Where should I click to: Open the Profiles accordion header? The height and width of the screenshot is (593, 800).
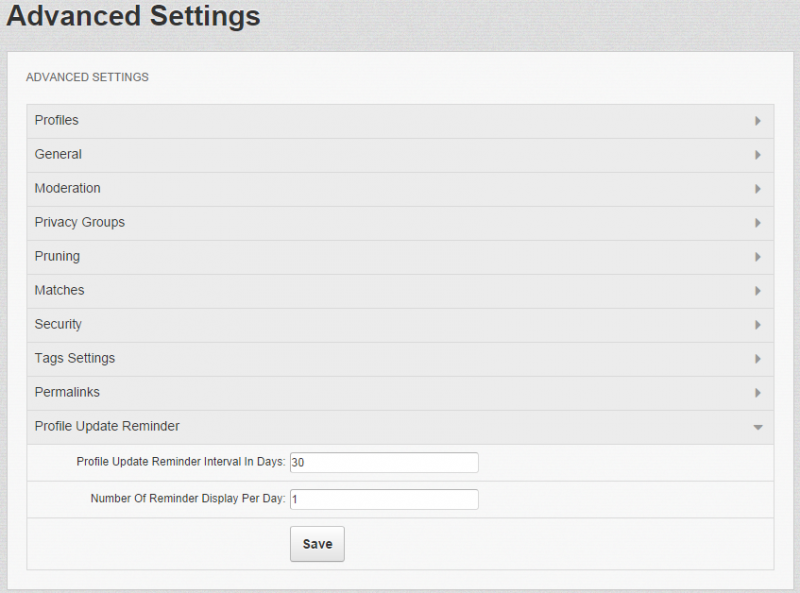(x=400, y=121)
